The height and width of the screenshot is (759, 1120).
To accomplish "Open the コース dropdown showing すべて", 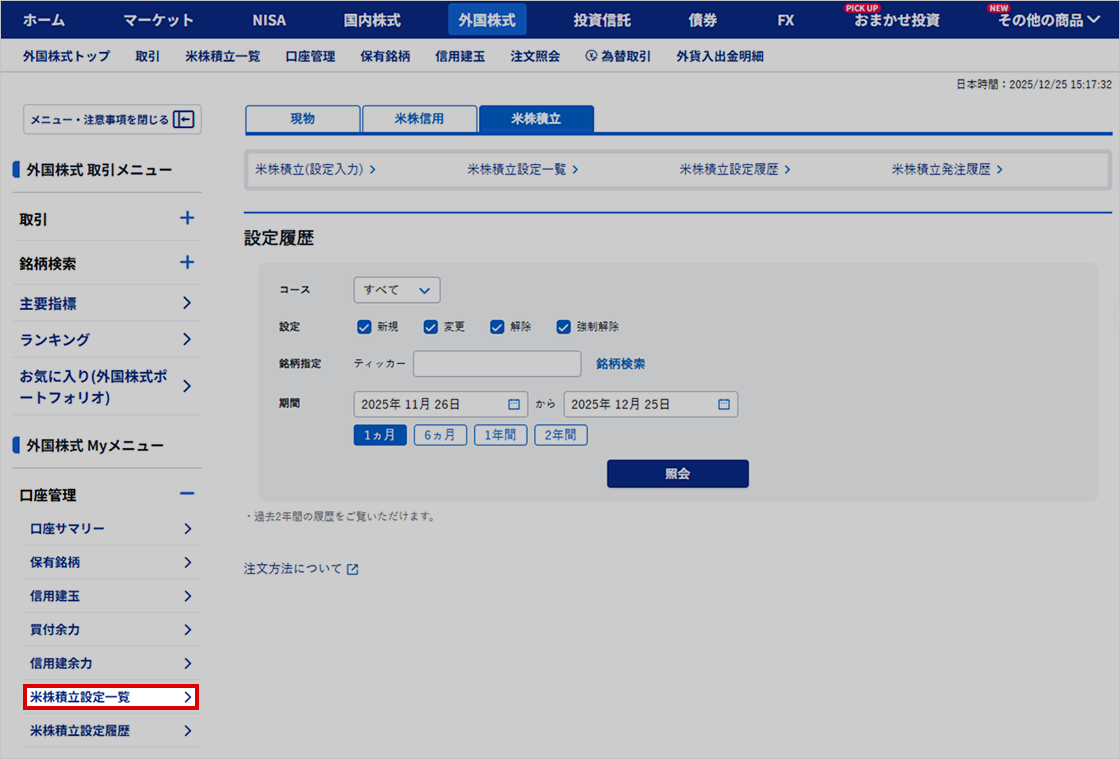I will click(396, 288).
